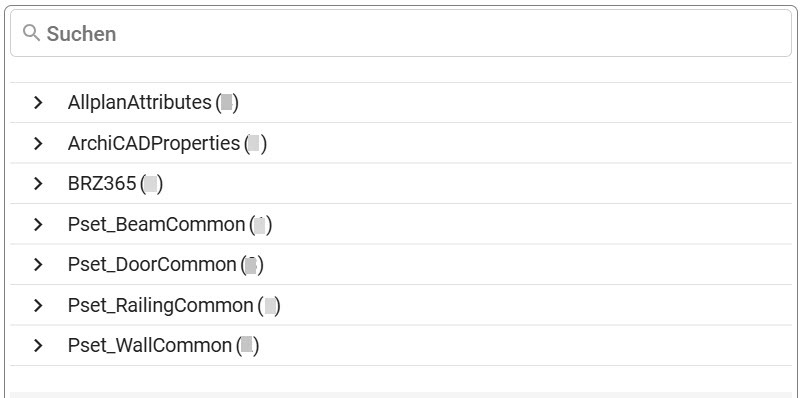Select the Pset_BeamCommon label
This screenshot has width=800, height=398.
pos(156,225)
